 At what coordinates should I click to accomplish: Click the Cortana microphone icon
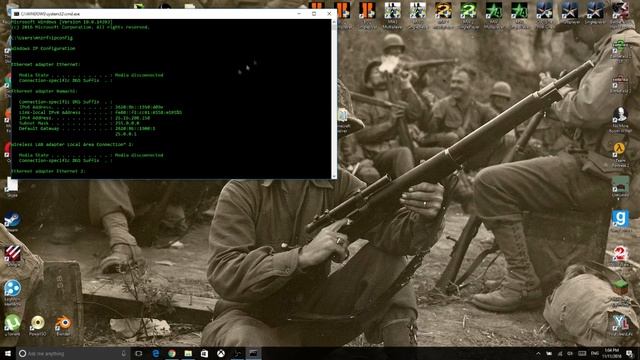(124, 353)
